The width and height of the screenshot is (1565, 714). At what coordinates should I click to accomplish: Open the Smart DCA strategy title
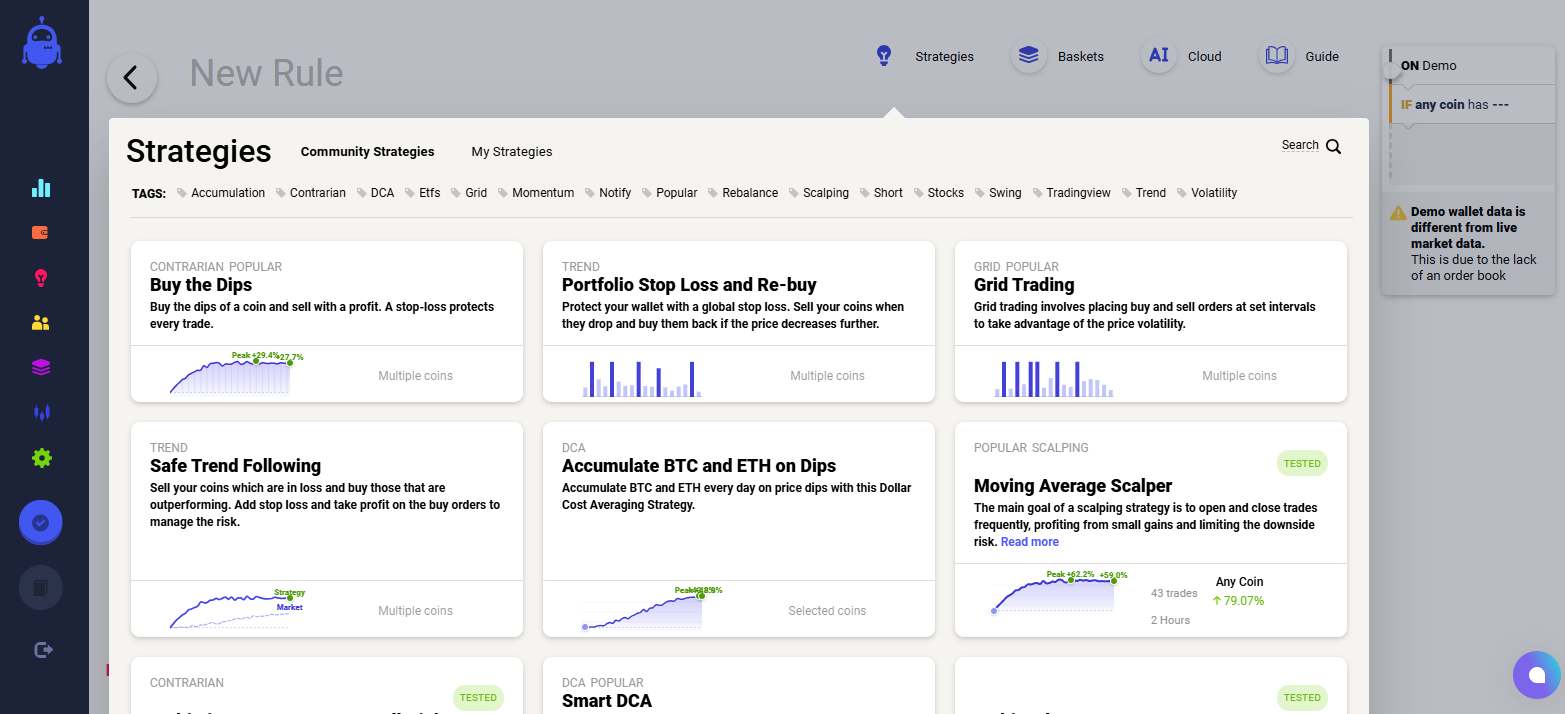pos(607,701)
